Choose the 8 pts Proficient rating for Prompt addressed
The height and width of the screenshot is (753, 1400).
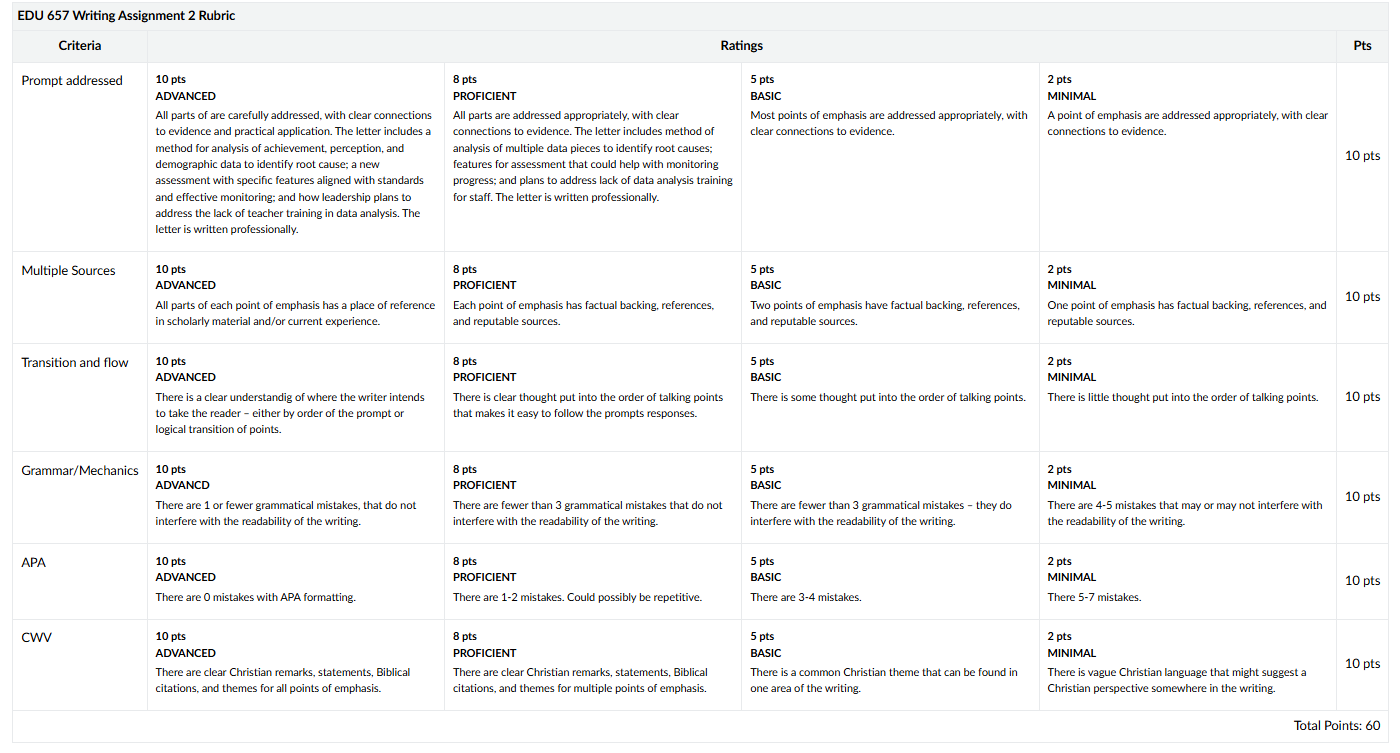point(593,156)
